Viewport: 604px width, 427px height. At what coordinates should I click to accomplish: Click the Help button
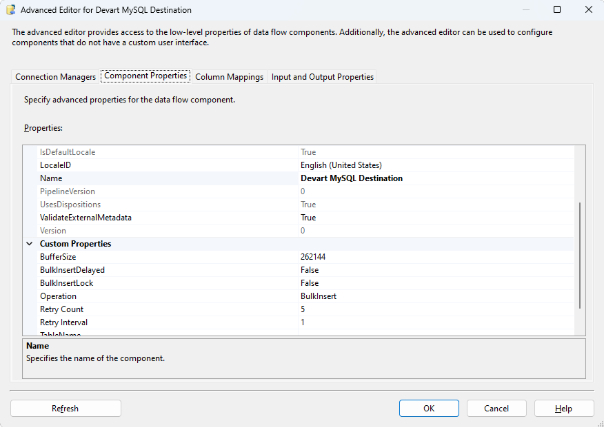[563, 408]
